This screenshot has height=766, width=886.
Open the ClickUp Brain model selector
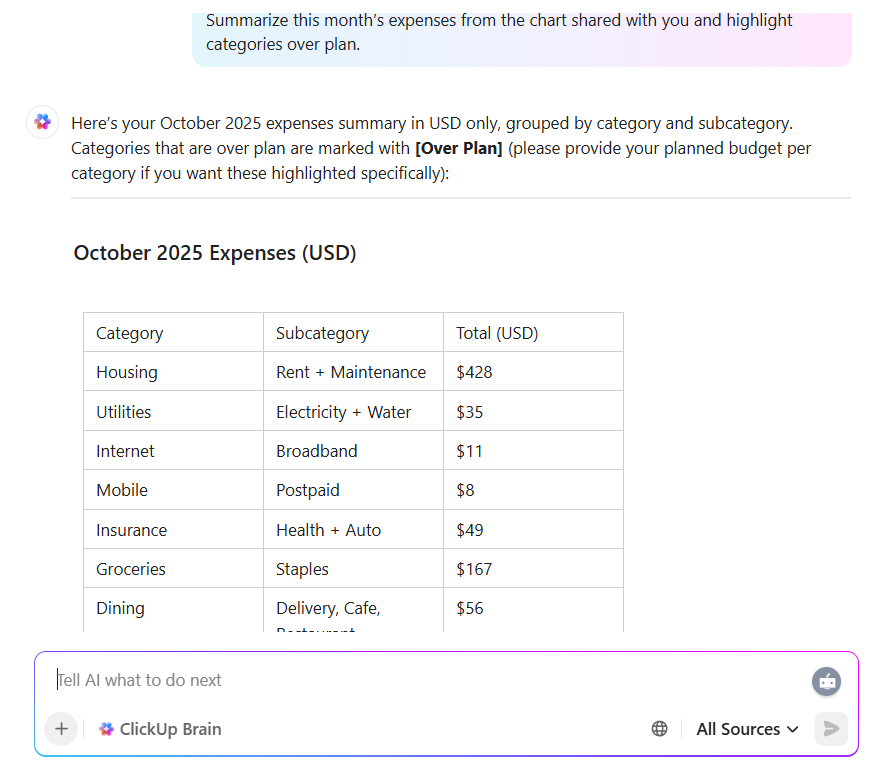[x=159, y=729]
